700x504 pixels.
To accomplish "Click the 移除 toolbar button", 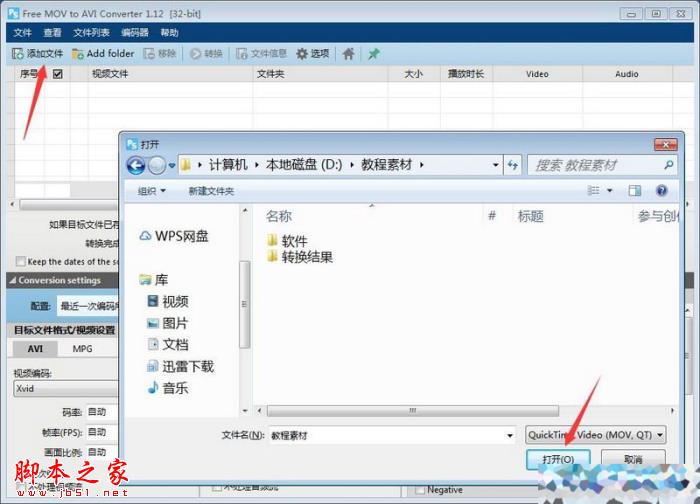I will (x=160, y=54).
